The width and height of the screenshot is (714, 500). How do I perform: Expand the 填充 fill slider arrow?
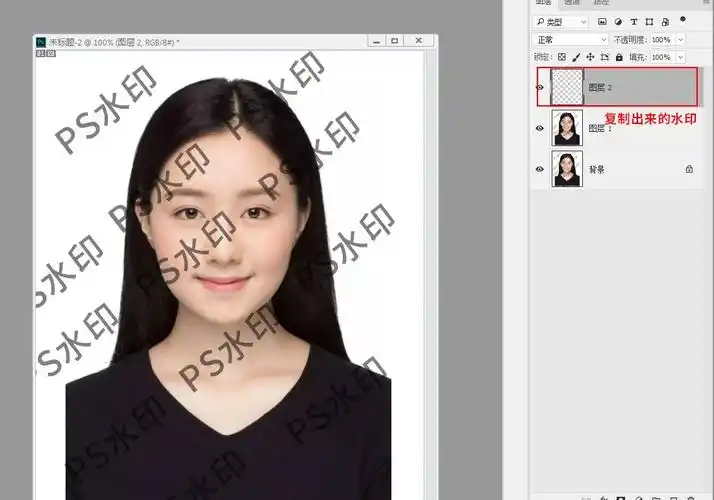[x=681, y=58]
